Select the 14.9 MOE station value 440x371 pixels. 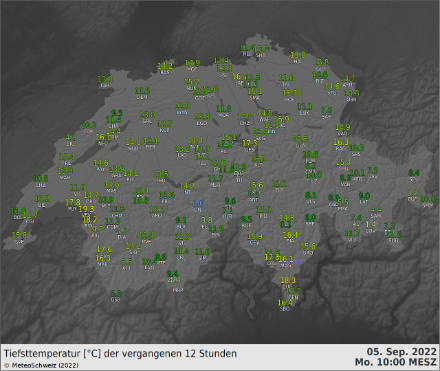coord(192,63)
